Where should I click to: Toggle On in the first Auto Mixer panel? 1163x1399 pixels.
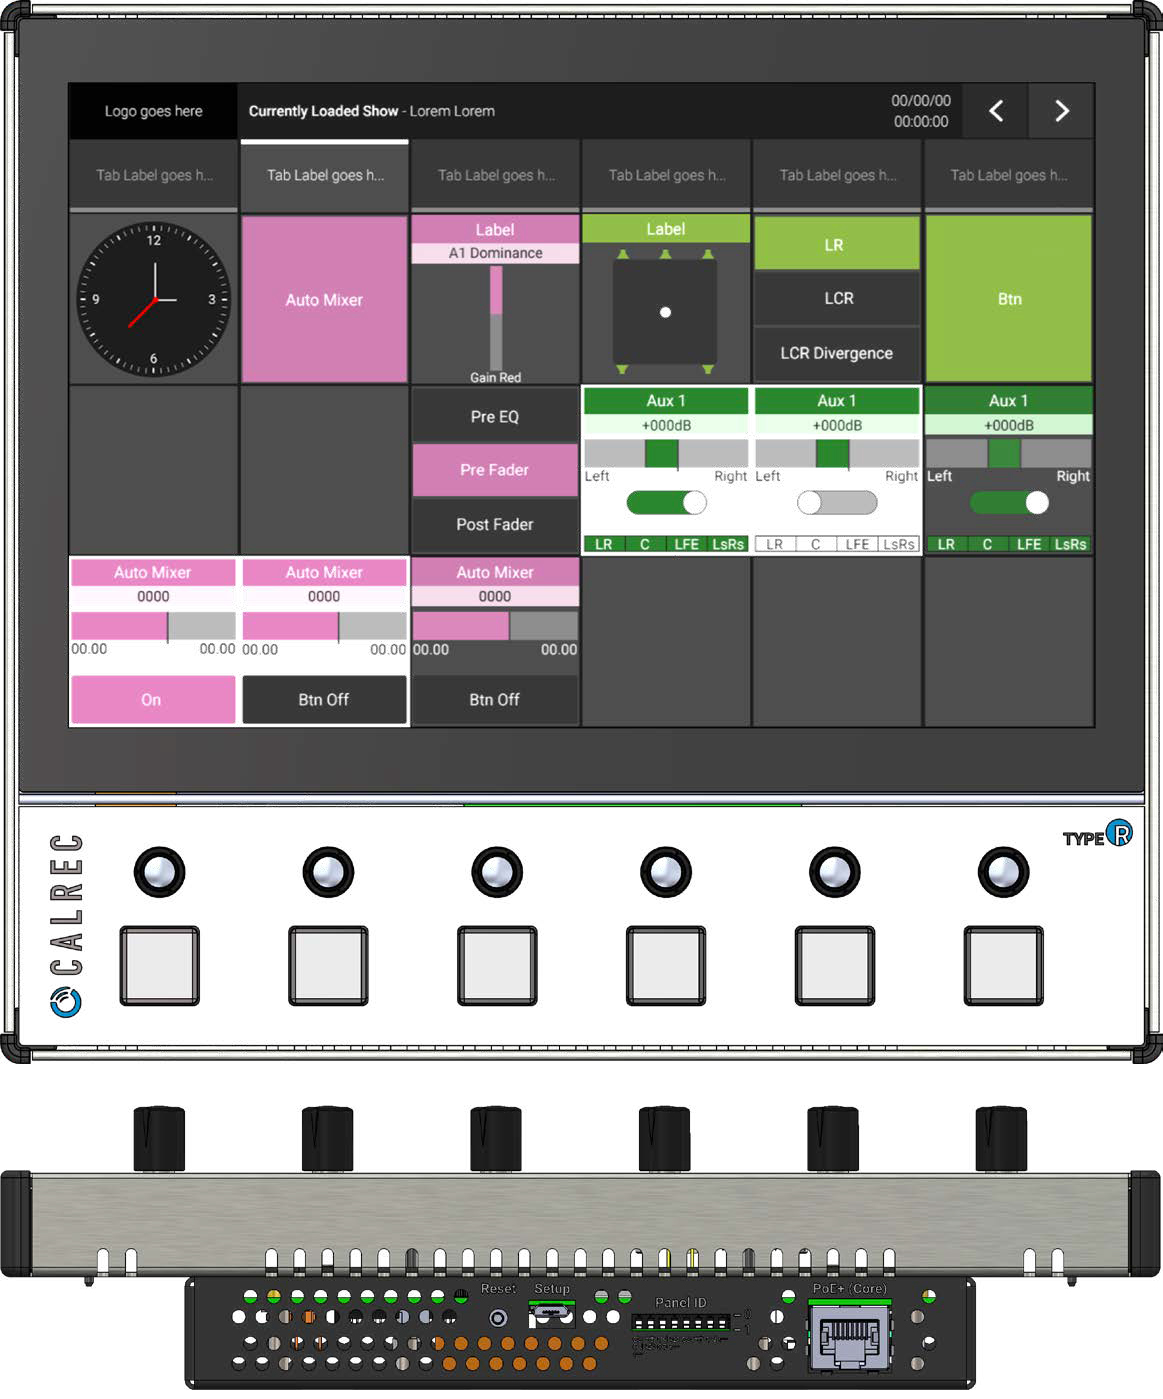tap(152, 699)
